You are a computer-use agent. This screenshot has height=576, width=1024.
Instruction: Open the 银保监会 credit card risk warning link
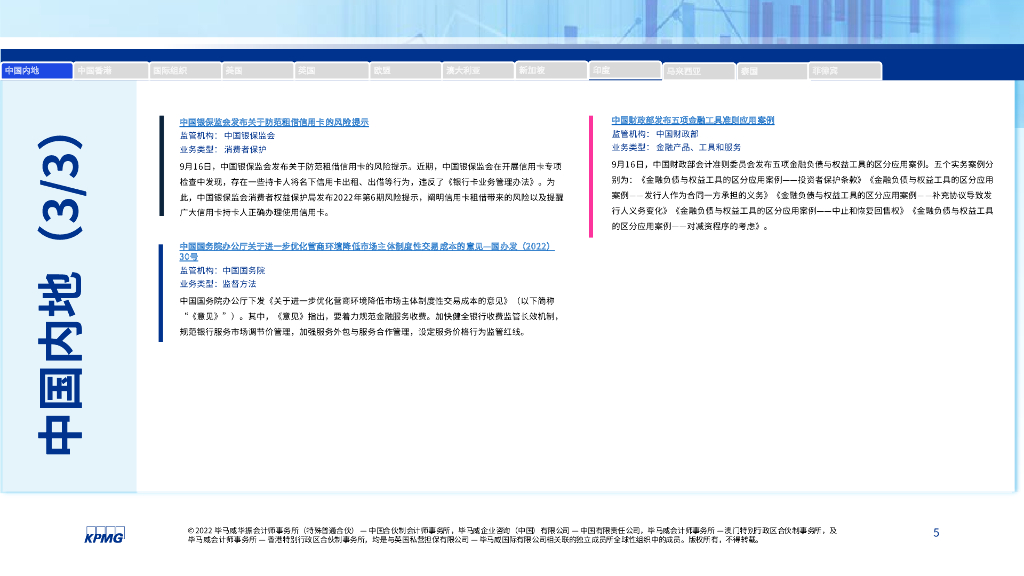[x=274, y=122]
